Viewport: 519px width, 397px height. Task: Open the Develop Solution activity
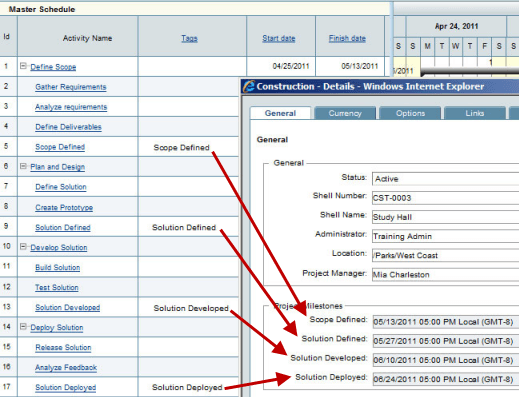[59, 248]
